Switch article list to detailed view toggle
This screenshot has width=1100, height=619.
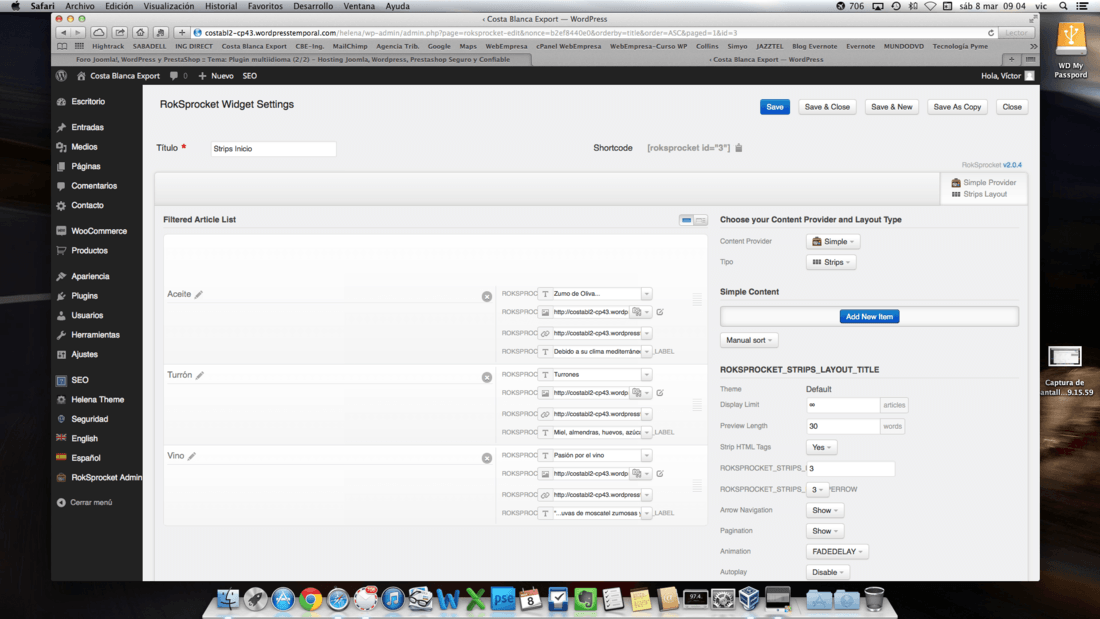(x=700, y=220)
